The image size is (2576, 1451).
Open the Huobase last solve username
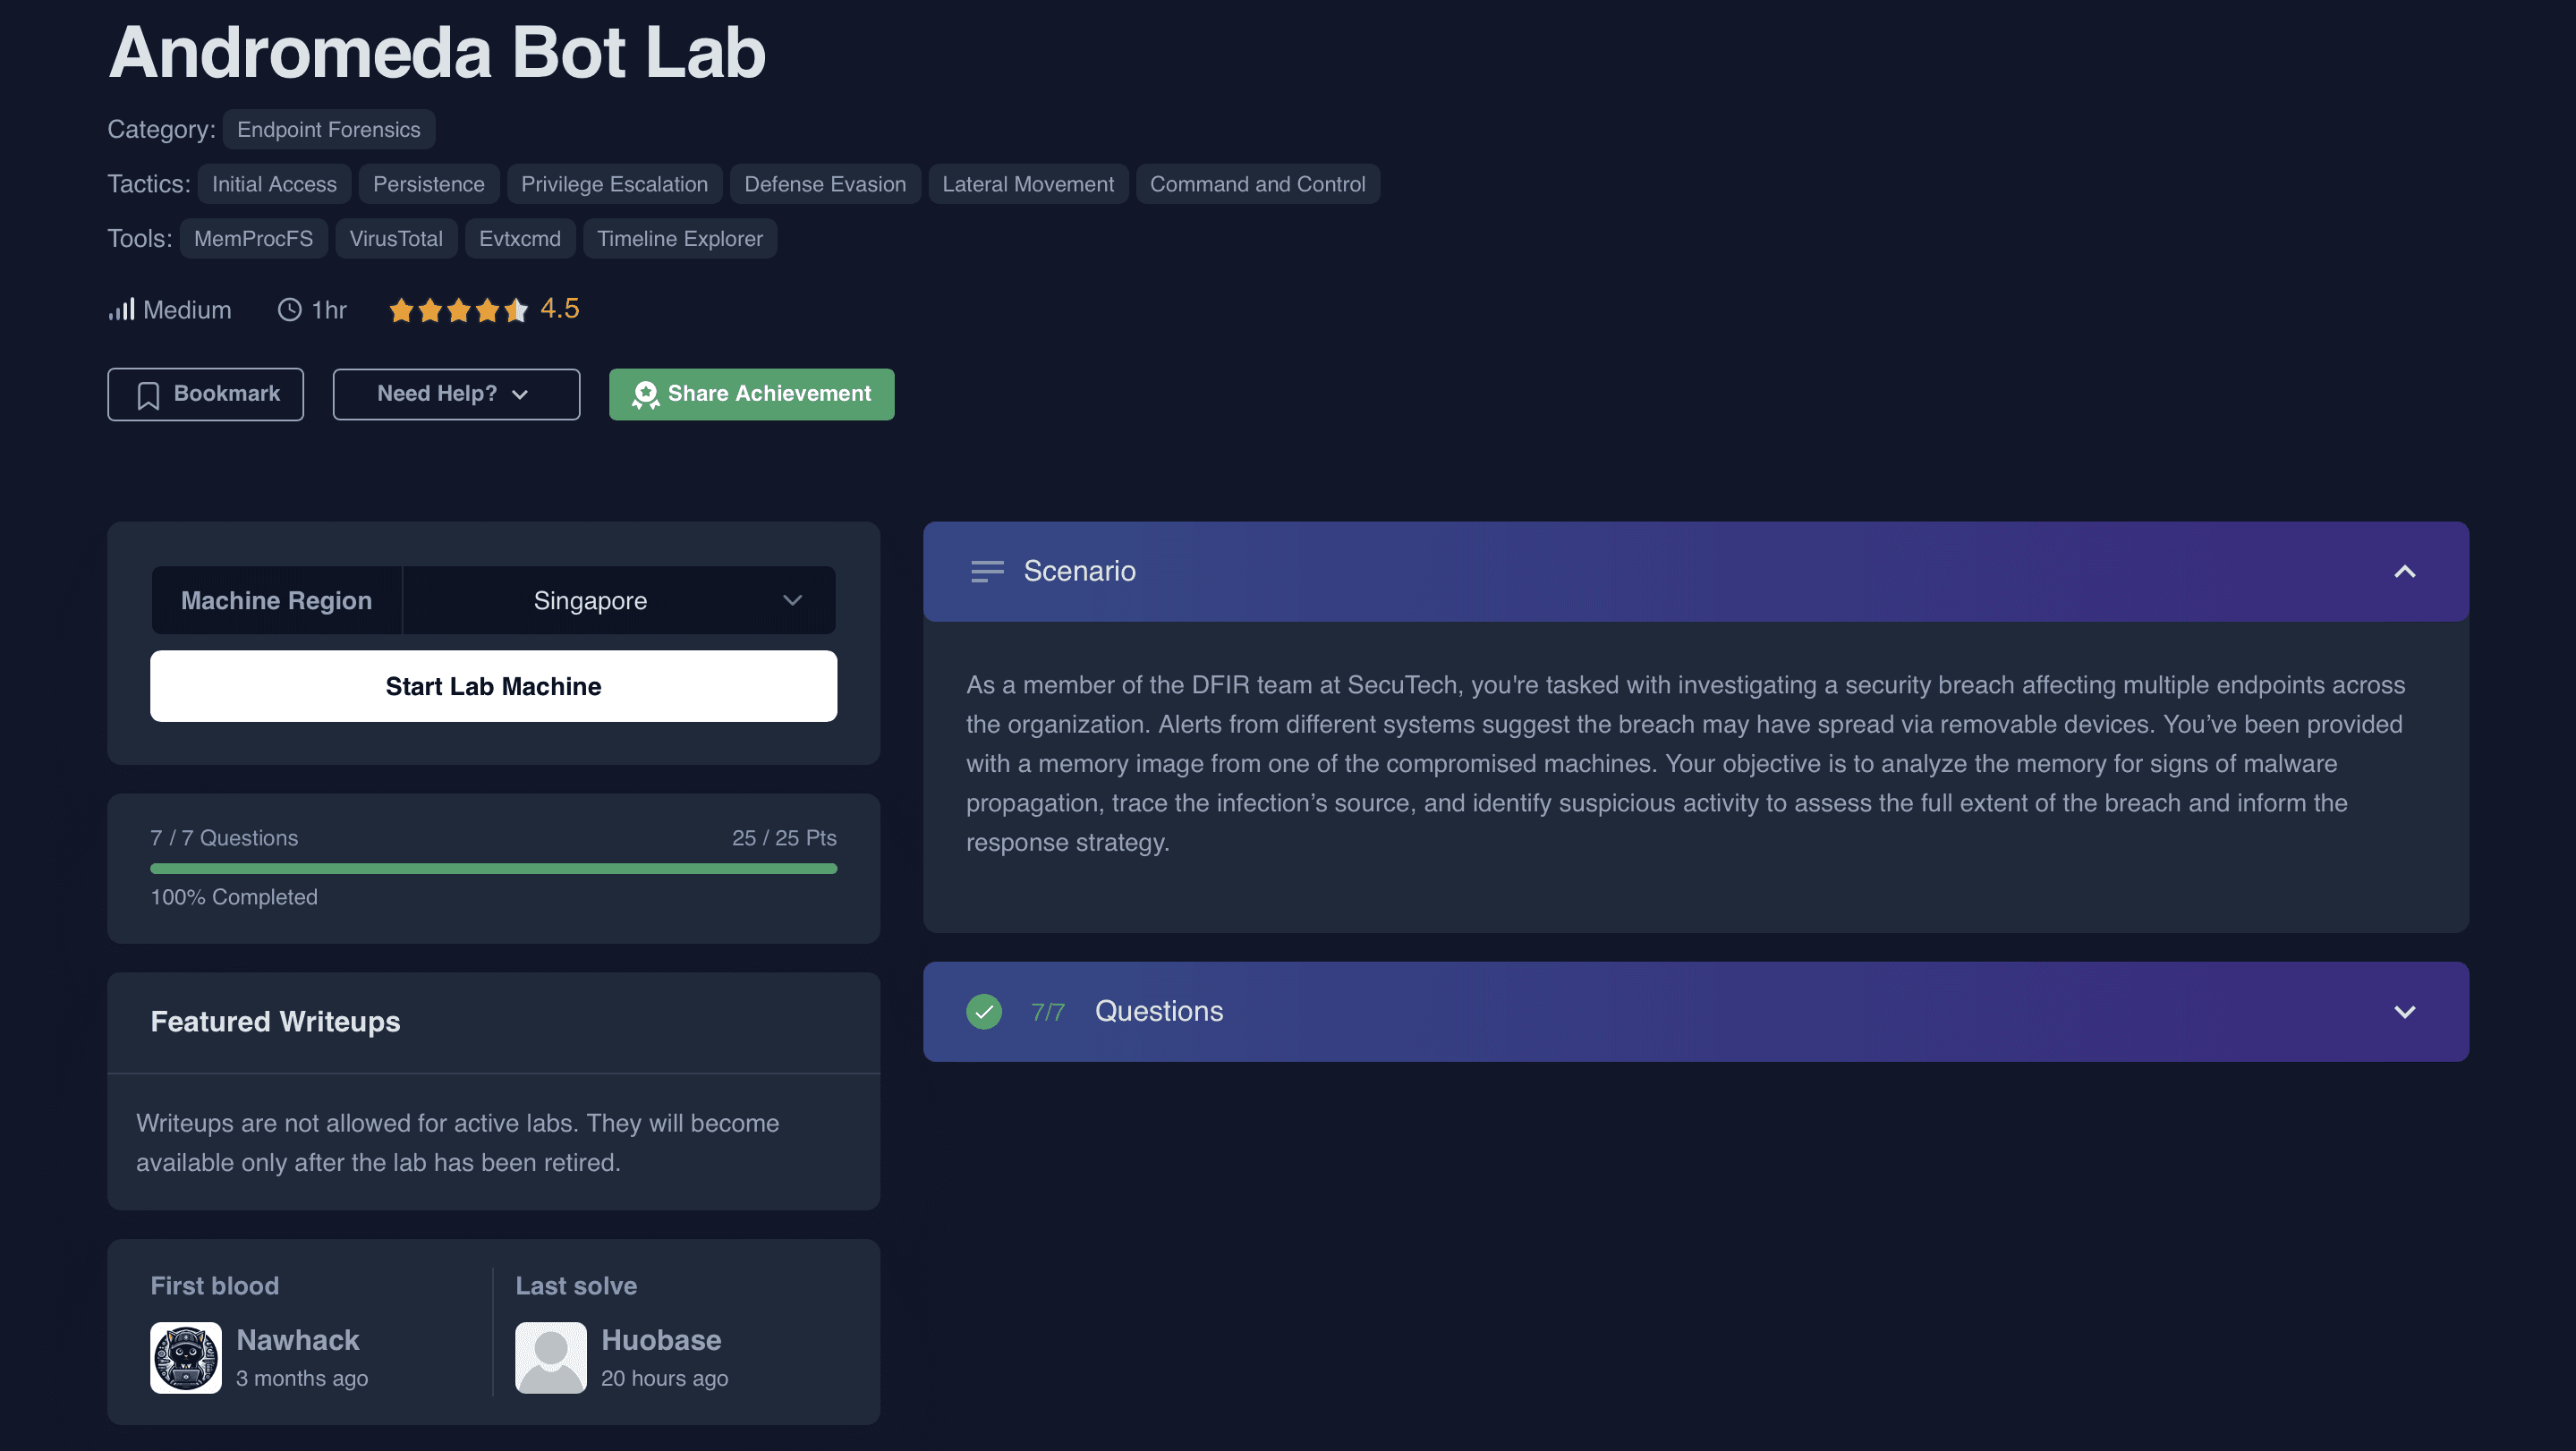coord(661,1340)
